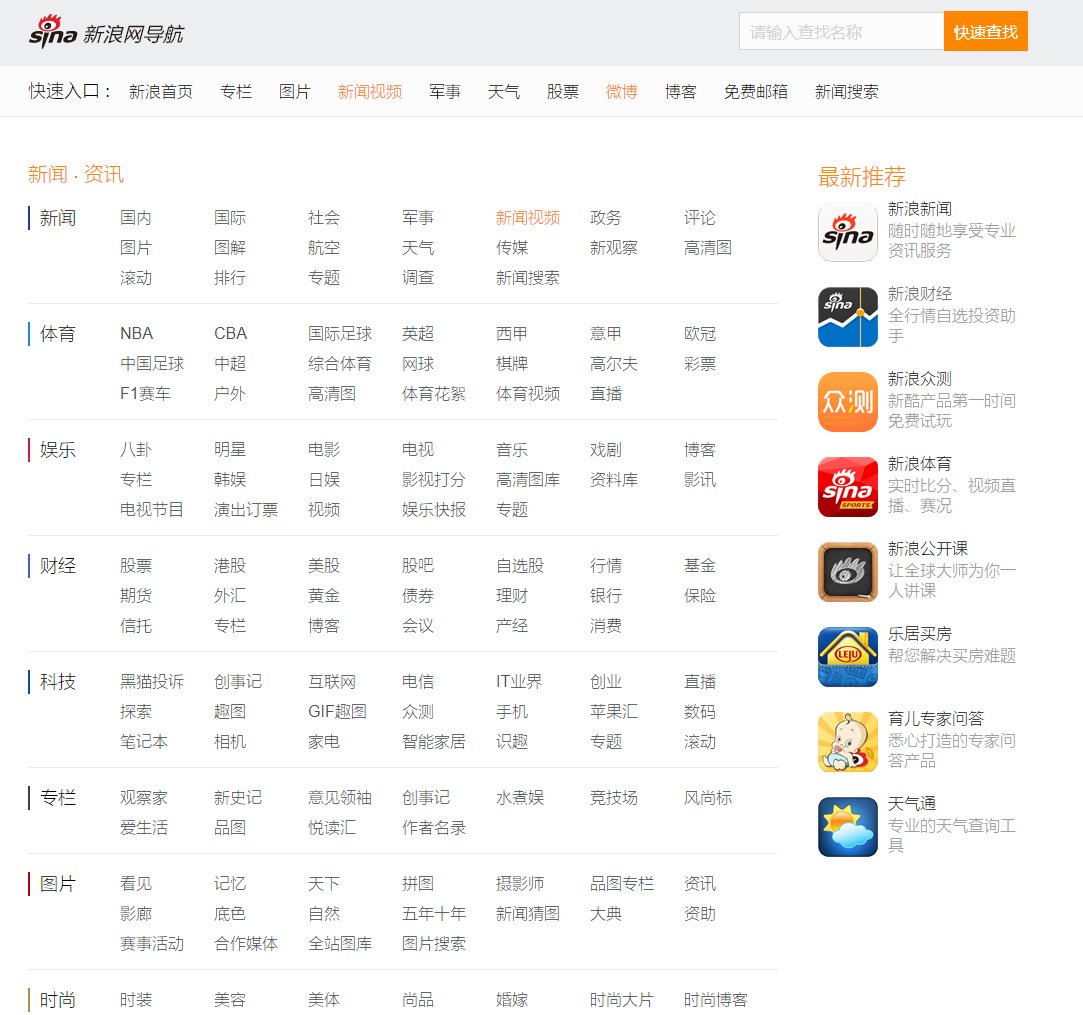Open the 国际足球 link
The image size is (1083, 1015).
click(340, 334)
